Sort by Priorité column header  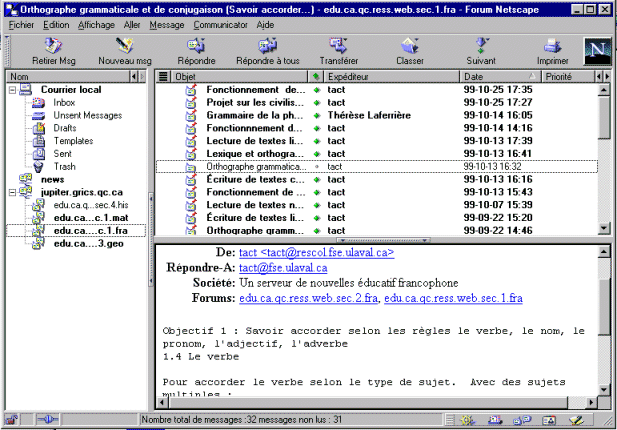click(567, 76)
